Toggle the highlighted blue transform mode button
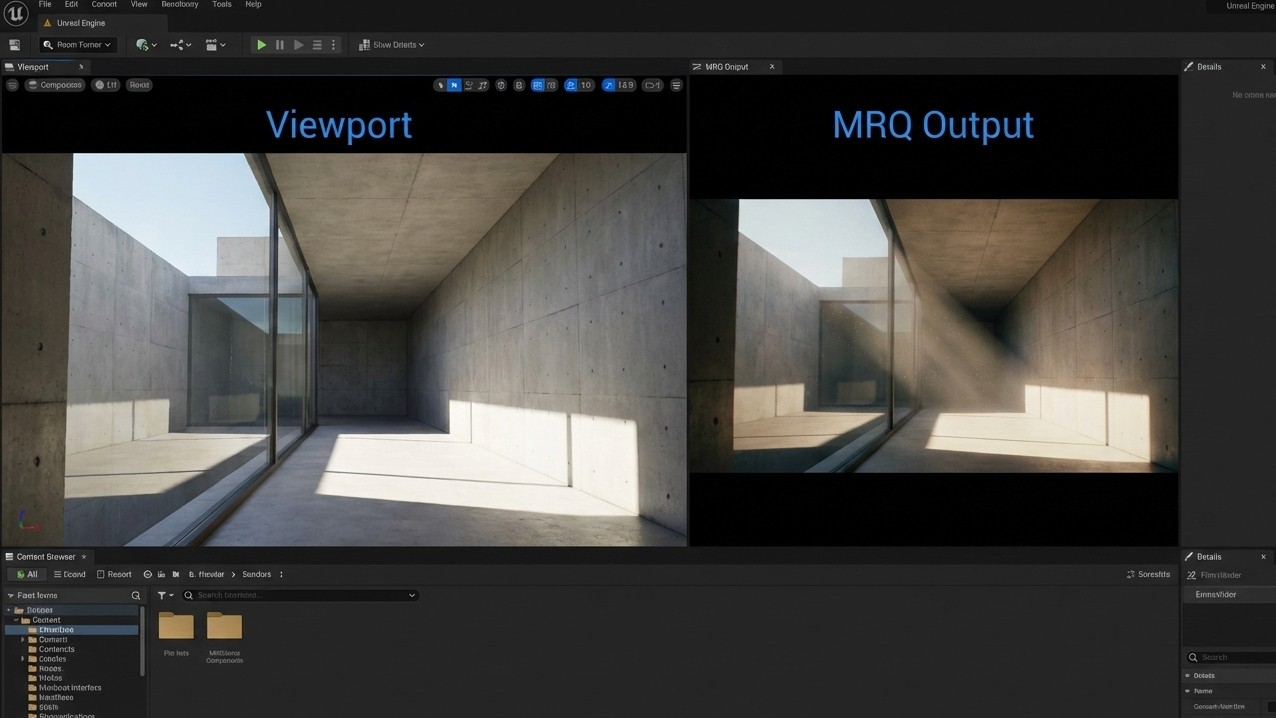The height and width of the screenshot is (718, 1276). (x=454, y=85)
